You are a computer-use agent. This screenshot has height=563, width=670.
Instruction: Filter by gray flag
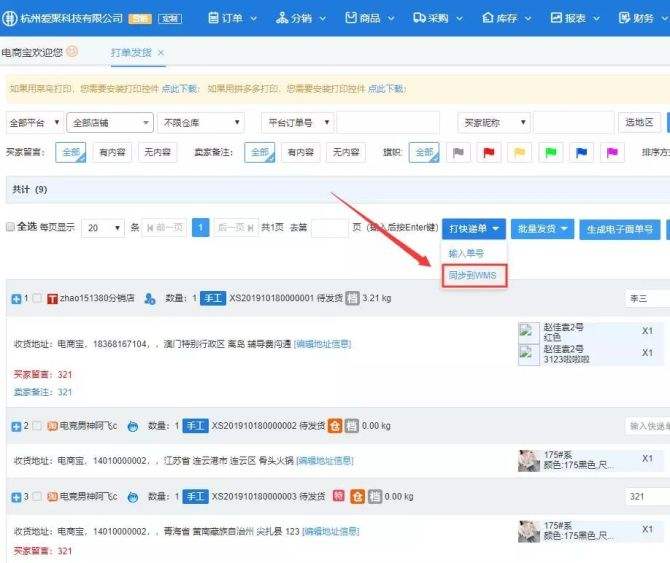point(458,152)
